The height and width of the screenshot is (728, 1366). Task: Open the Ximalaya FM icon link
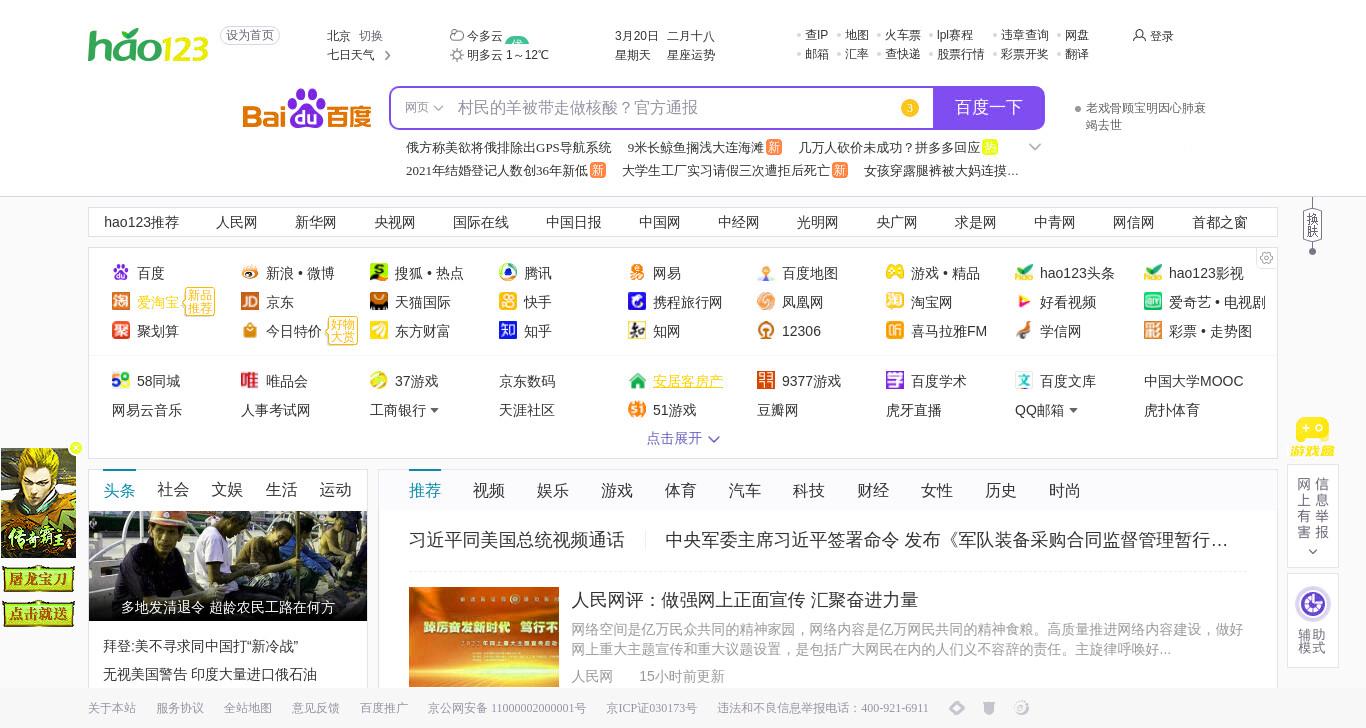point(895,330)
